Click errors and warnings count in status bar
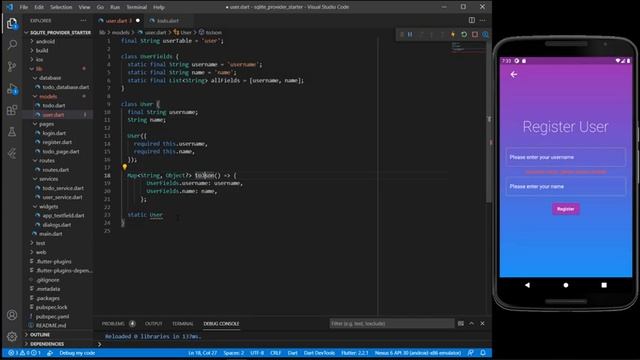The height and width of the screenshot is (360, 640). click(x=24, y=353)
